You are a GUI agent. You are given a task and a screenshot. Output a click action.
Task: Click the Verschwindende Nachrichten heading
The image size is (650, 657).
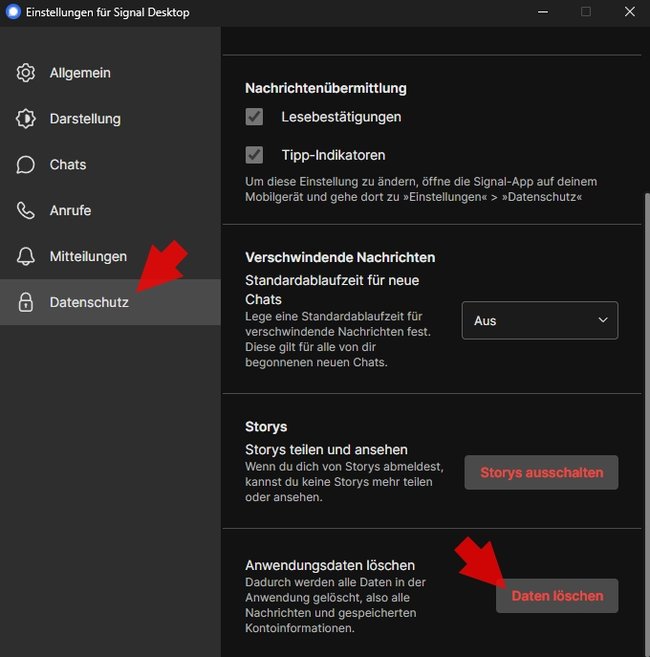pyautogui.click(x=340, y=257)
